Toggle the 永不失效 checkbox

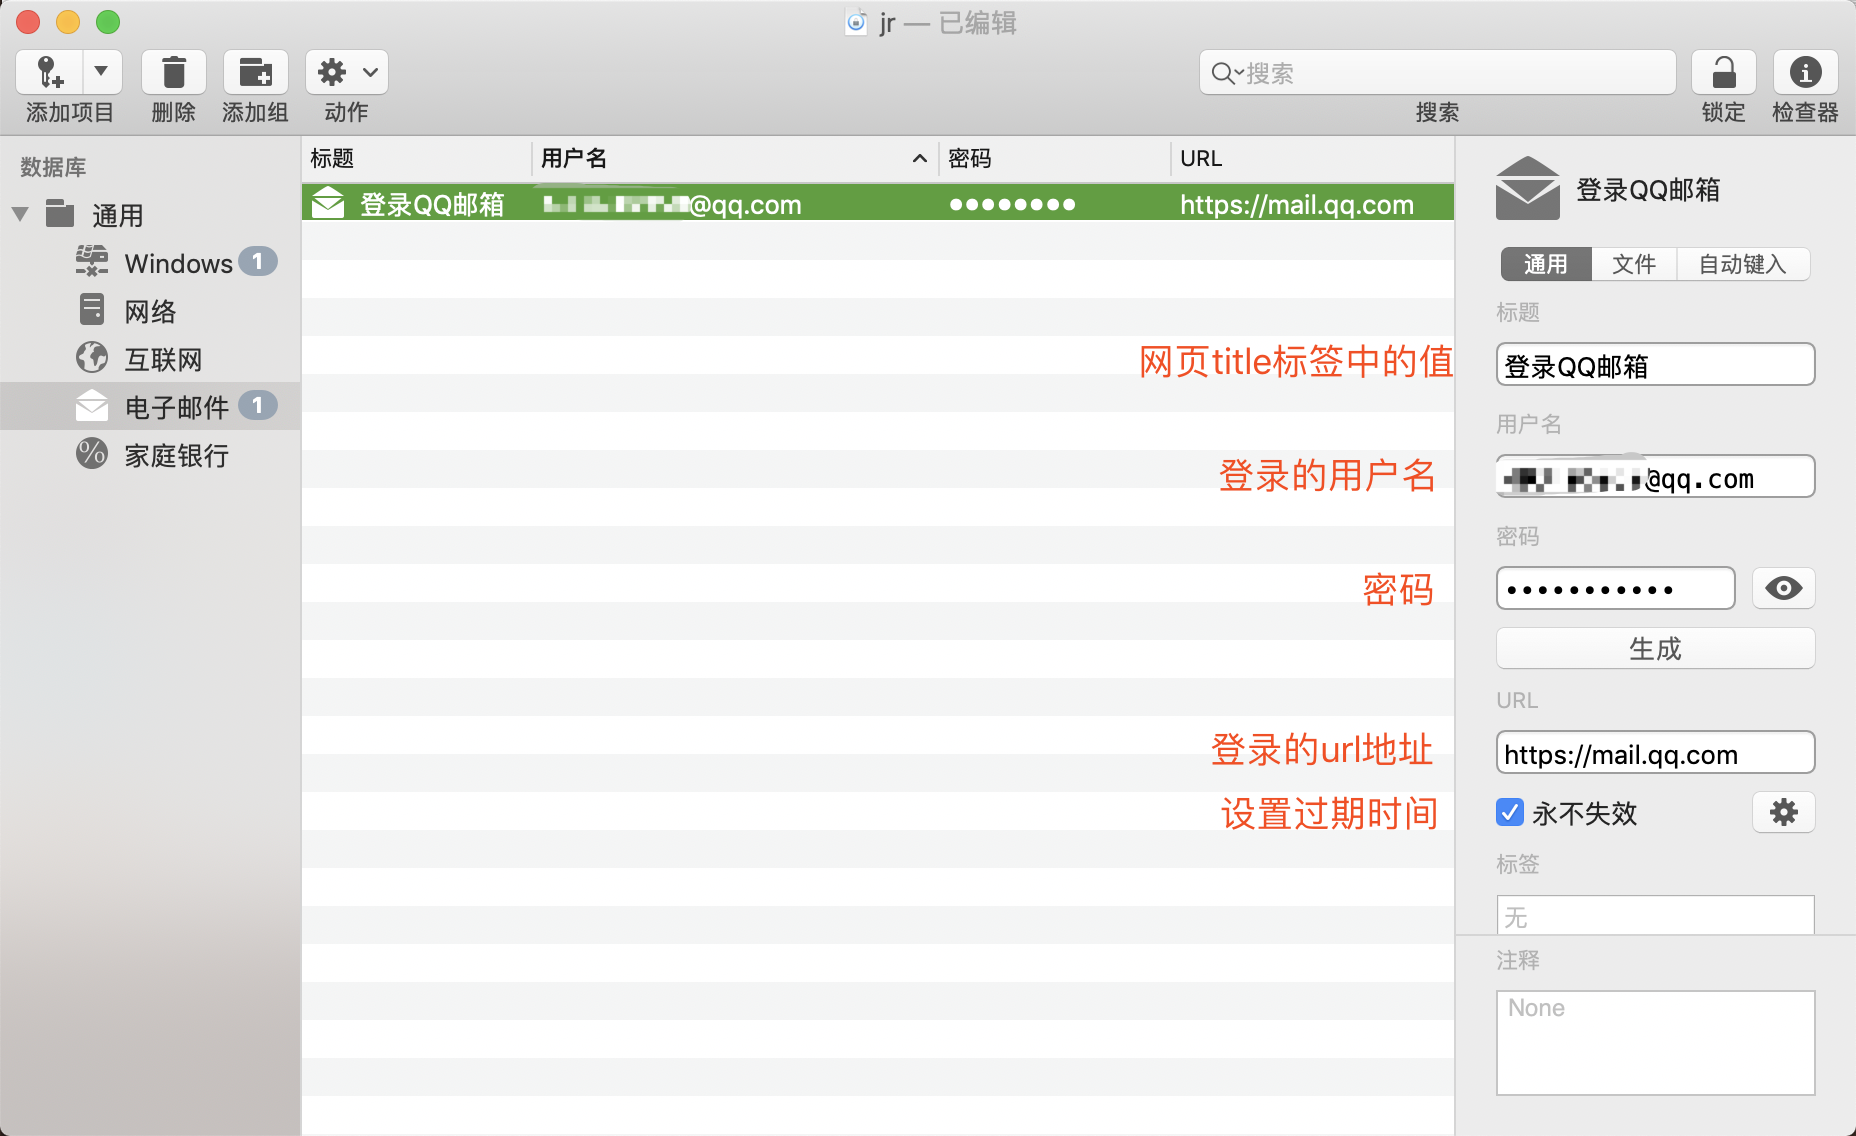pos(1510,812)
